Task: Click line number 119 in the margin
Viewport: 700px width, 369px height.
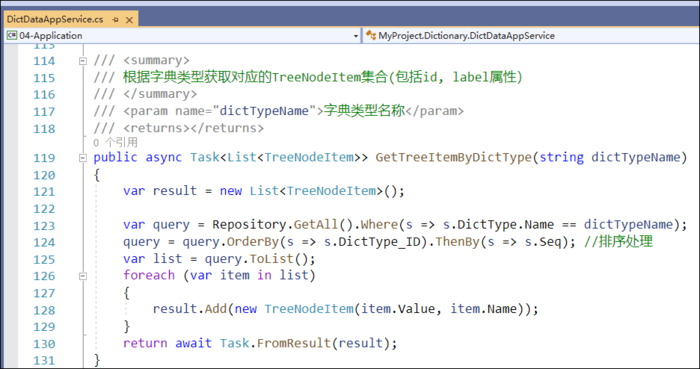Action: point(44,158)
